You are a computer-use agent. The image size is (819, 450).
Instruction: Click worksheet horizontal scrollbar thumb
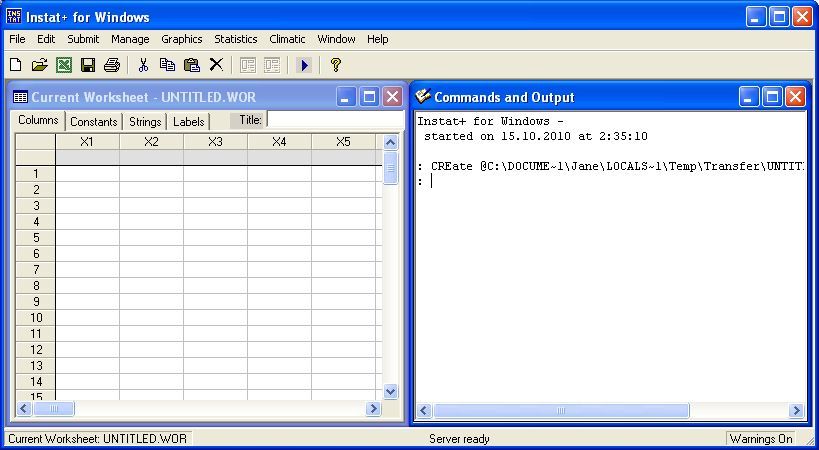[x=54, y=408]
